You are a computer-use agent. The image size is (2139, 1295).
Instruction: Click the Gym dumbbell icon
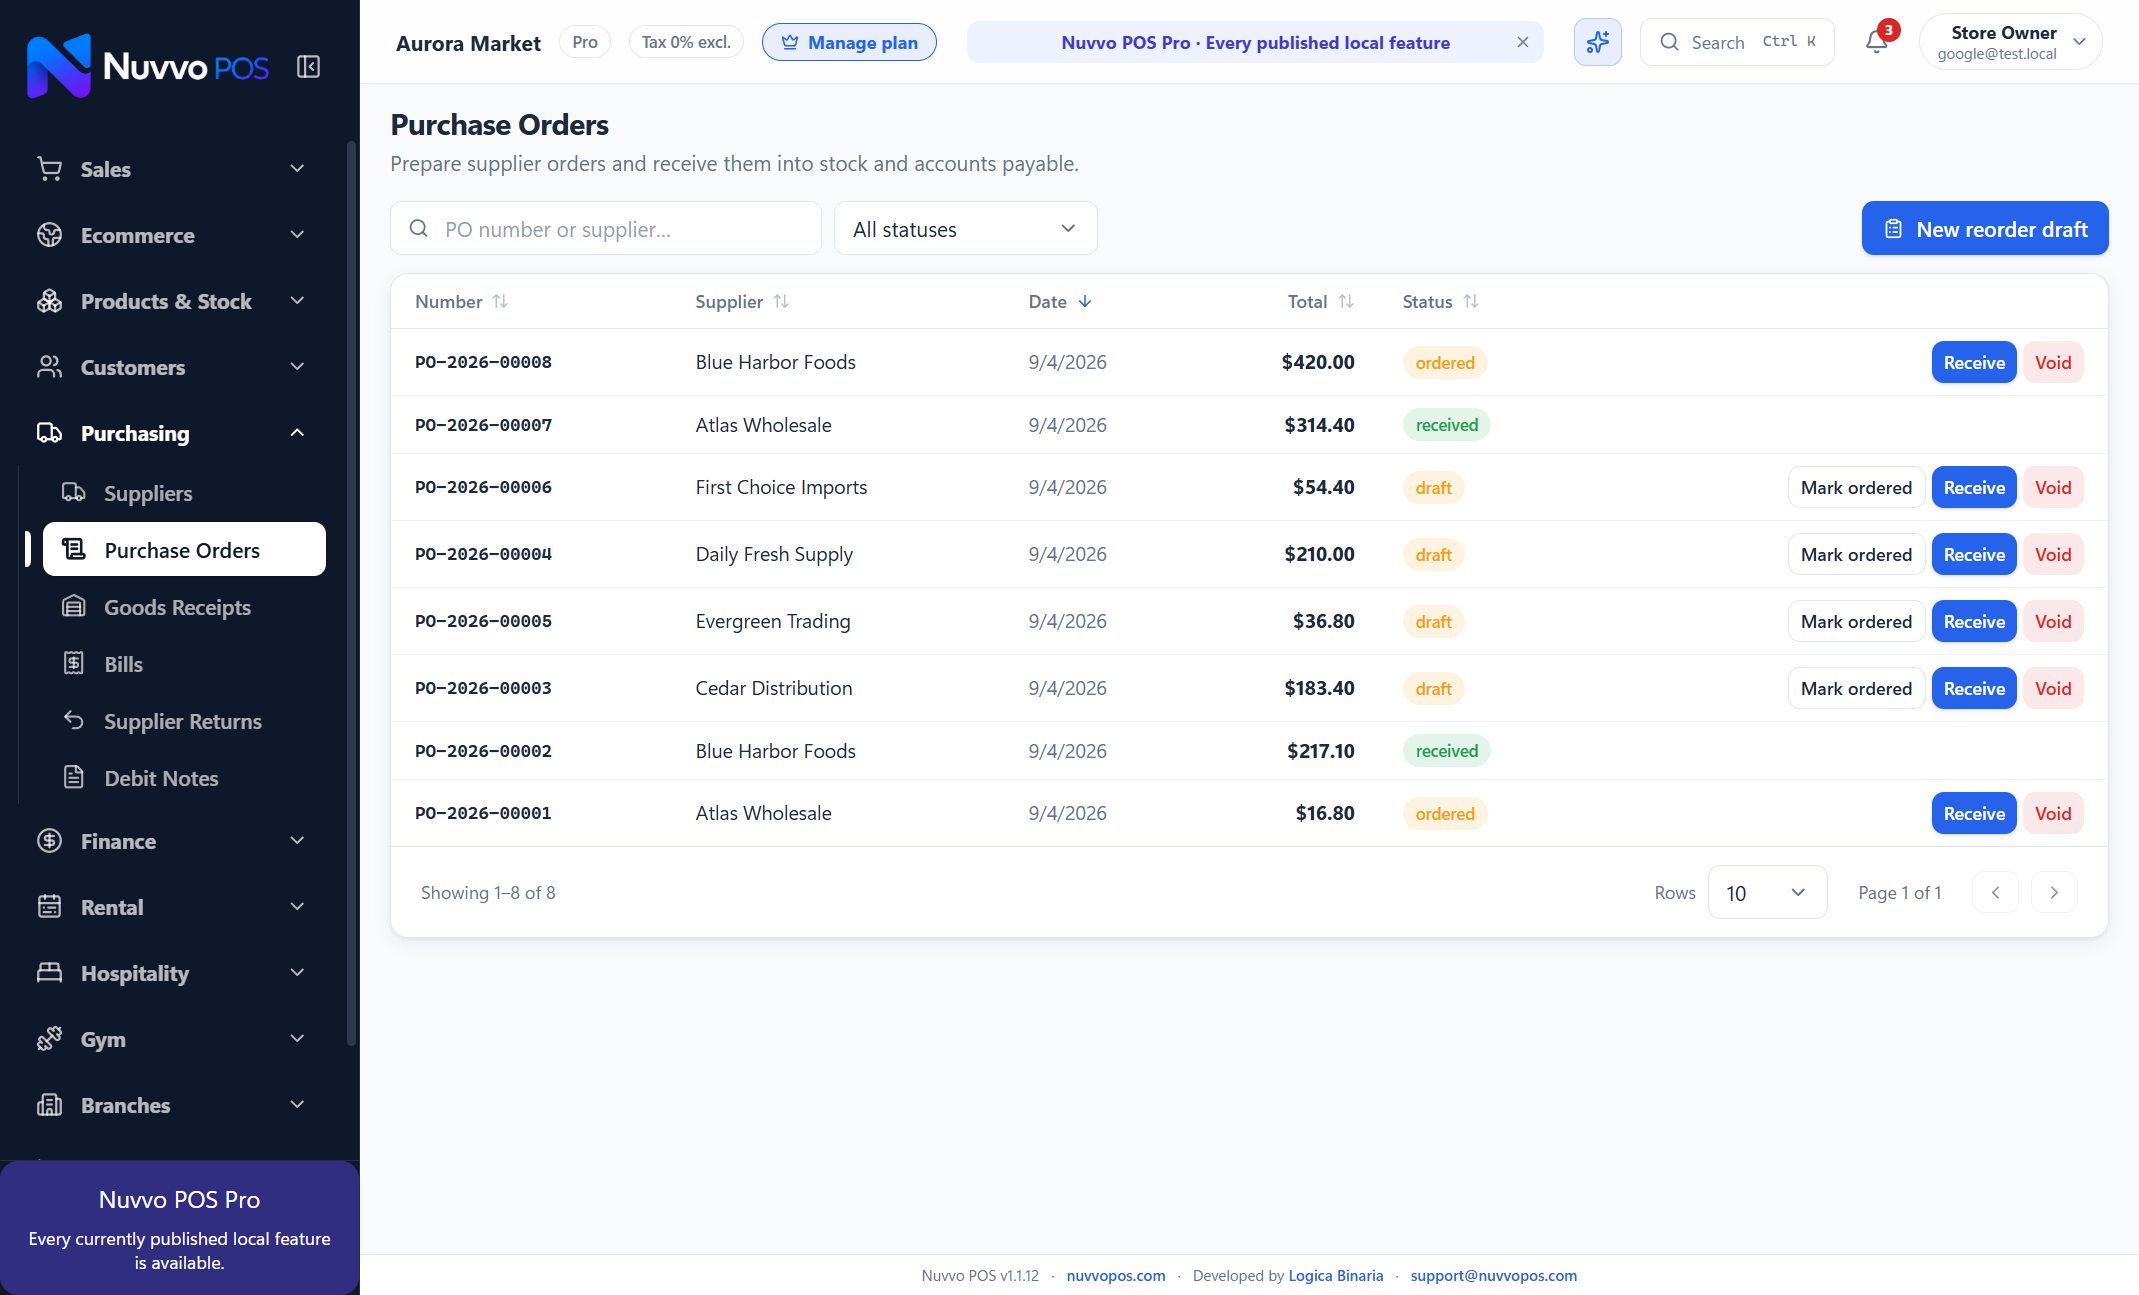[49, 1039]
